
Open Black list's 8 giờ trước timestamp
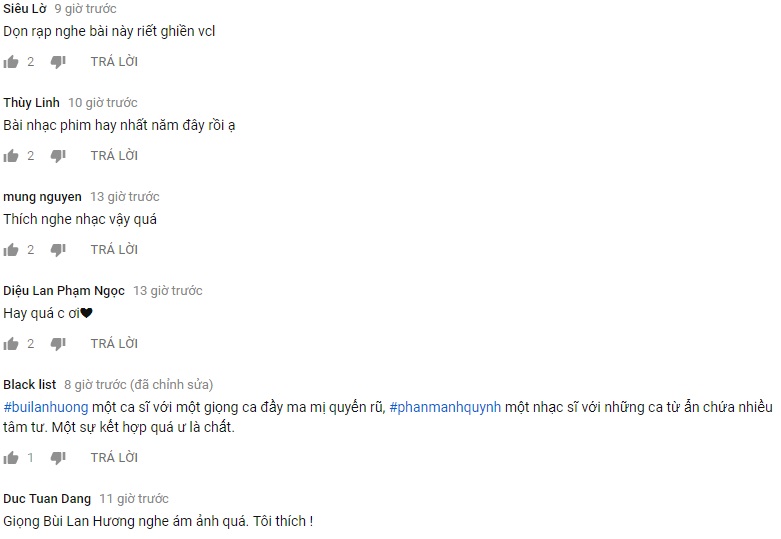(95, 385)
